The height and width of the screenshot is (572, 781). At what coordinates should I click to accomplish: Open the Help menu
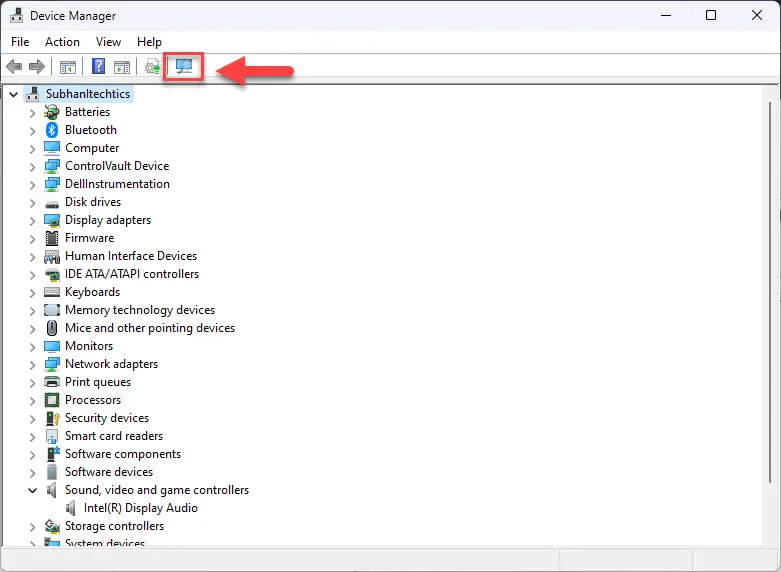pyautogui.click(x=149, y=42)
